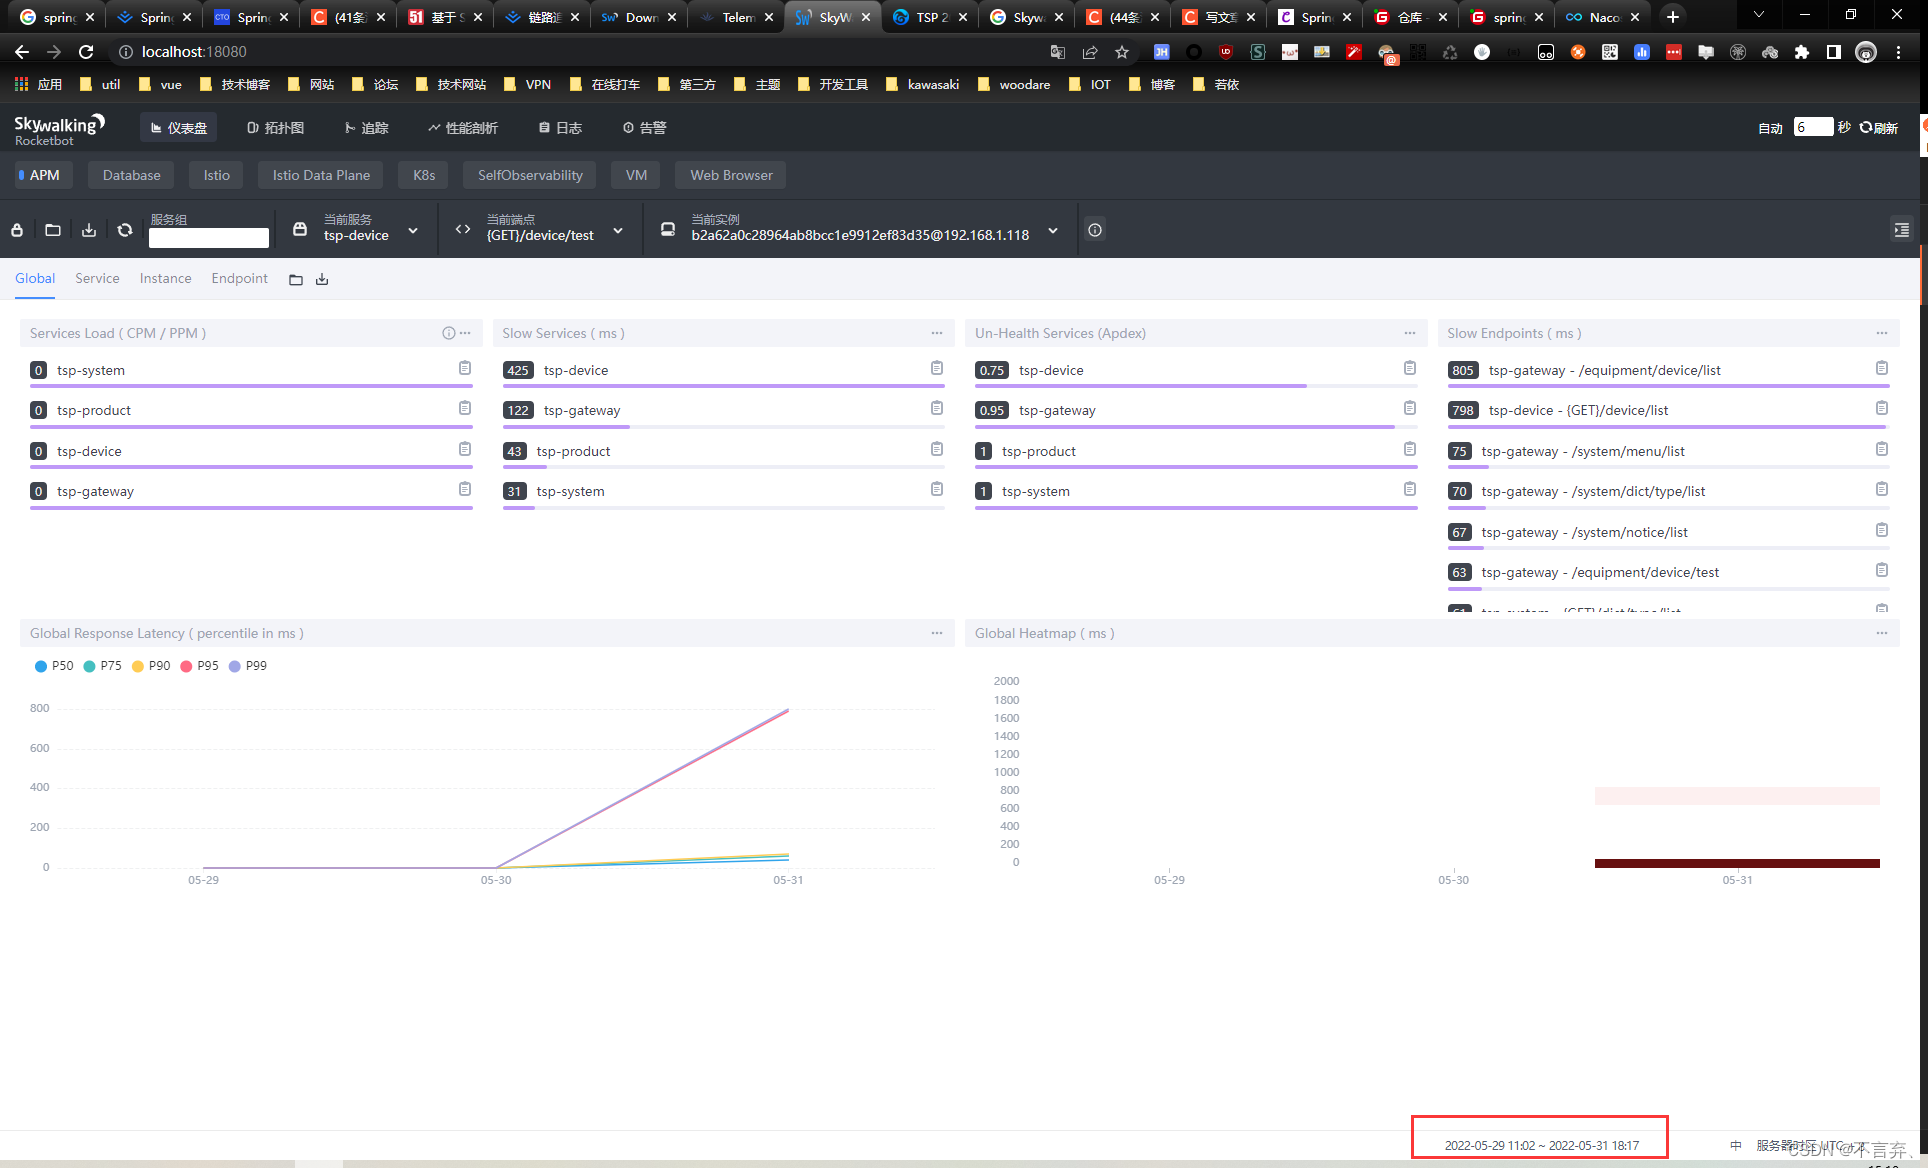Image resolution: width=1928 pixels, height=1168 pixels.
Task: Expand the current endpoint {GET}/device/test dropdown
Action: tap(618, 231)
